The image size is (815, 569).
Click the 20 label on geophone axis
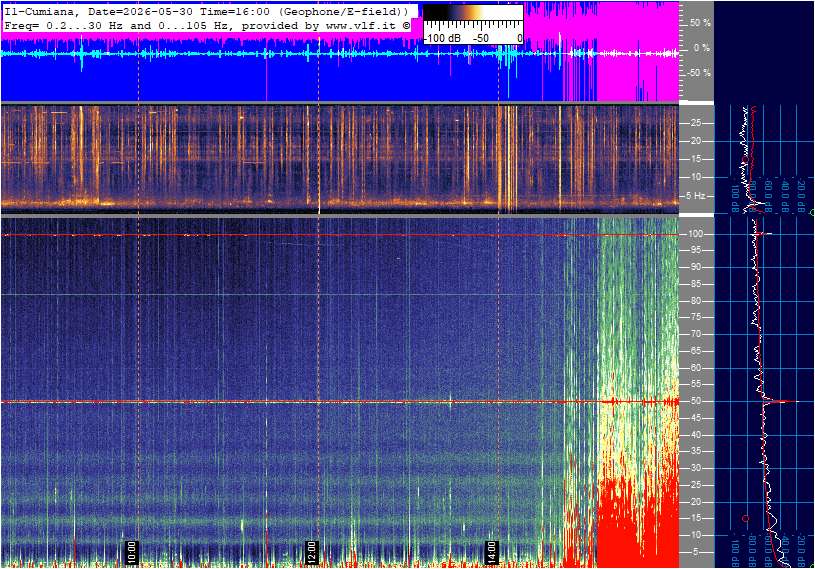695,141
